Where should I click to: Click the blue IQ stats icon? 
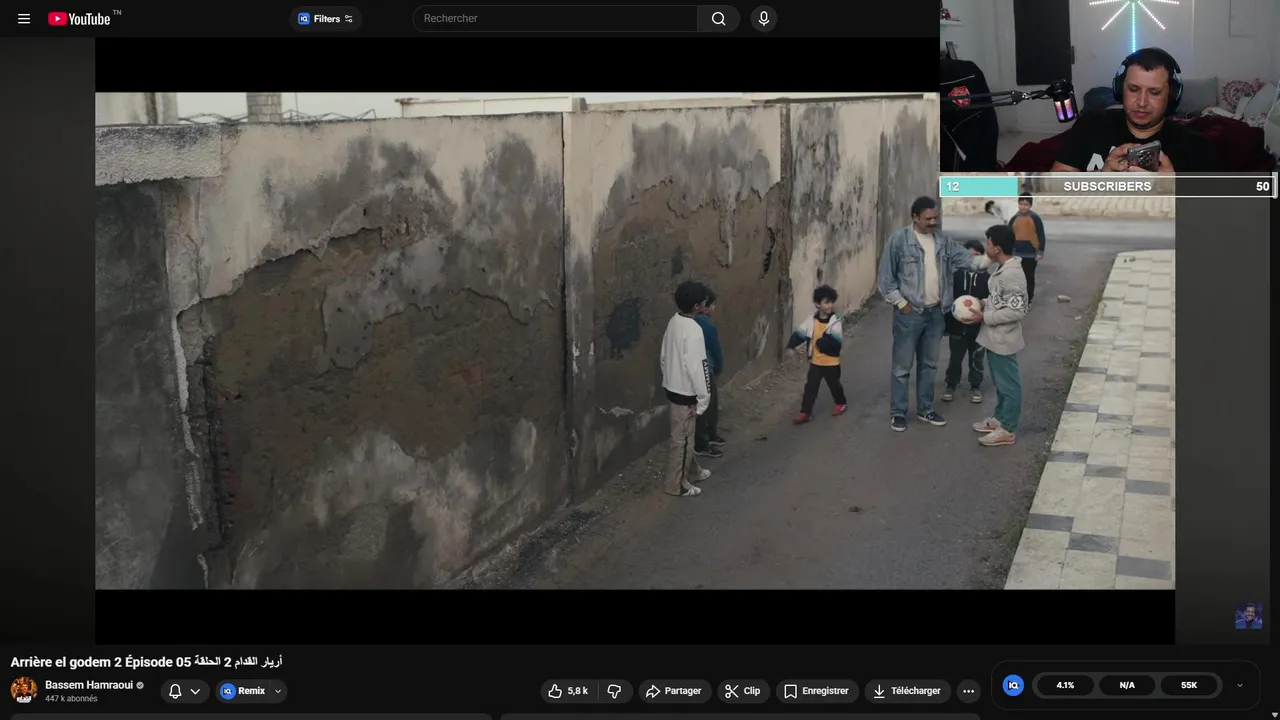(x=1013, y=685)
